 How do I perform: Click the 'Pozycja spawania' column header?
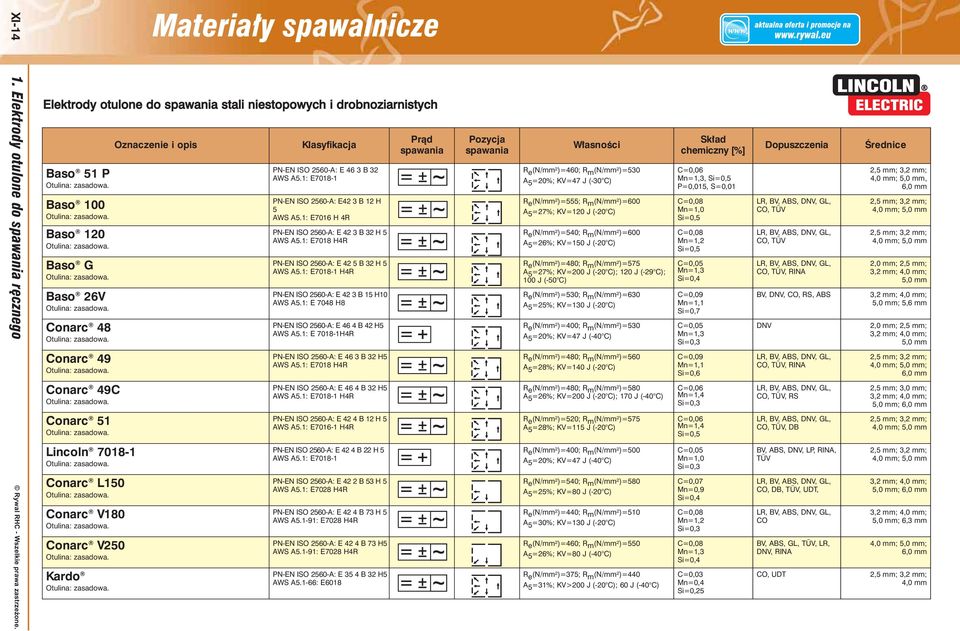(x=487, y=145)
